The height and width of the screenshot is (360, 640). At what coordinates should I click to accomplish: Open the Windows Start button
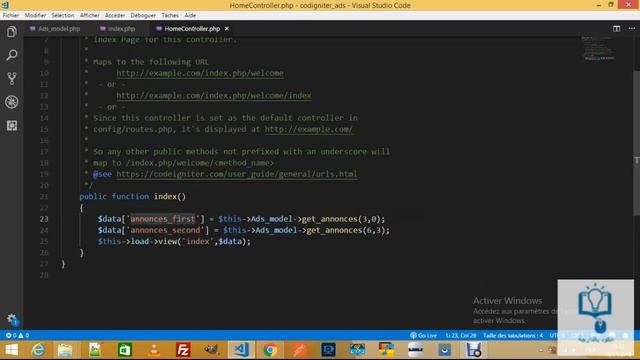coord(11,350)
